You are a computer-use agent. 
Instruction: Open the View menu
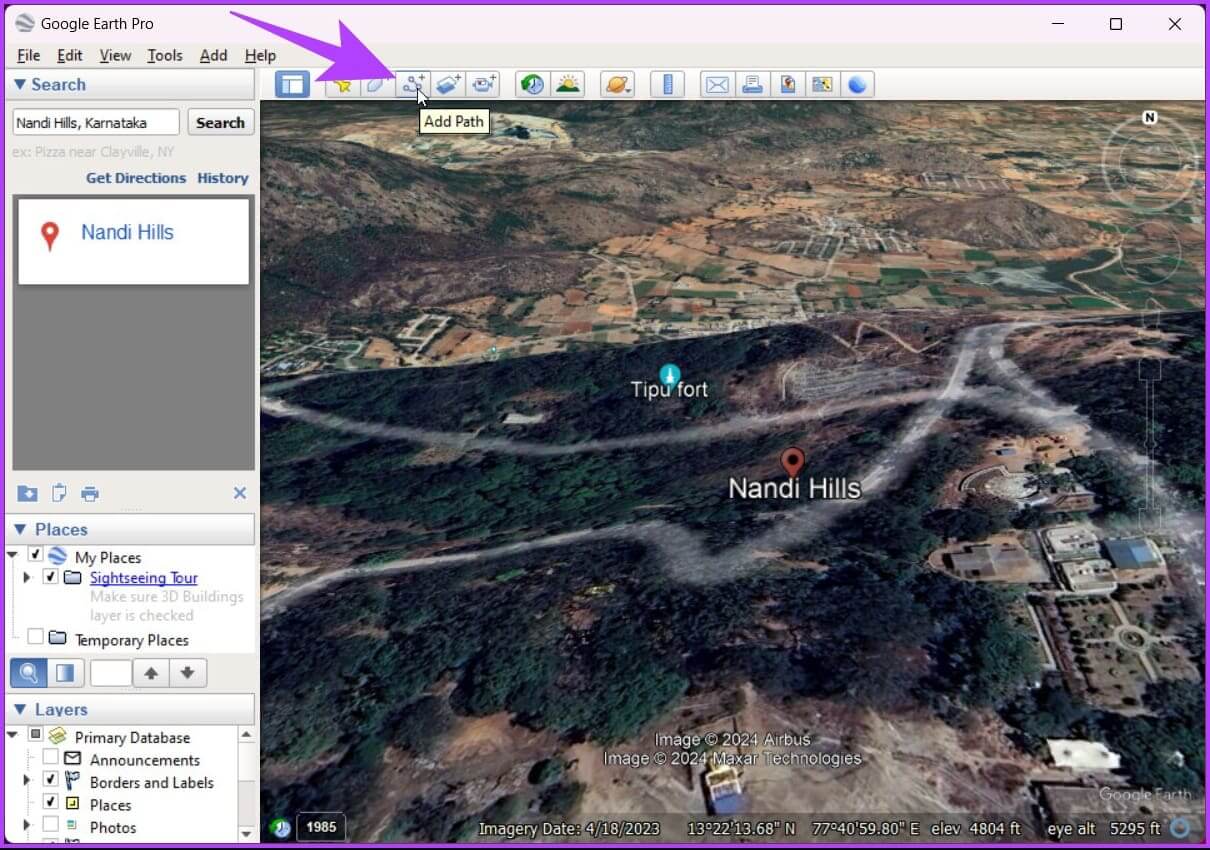[115, 55]
